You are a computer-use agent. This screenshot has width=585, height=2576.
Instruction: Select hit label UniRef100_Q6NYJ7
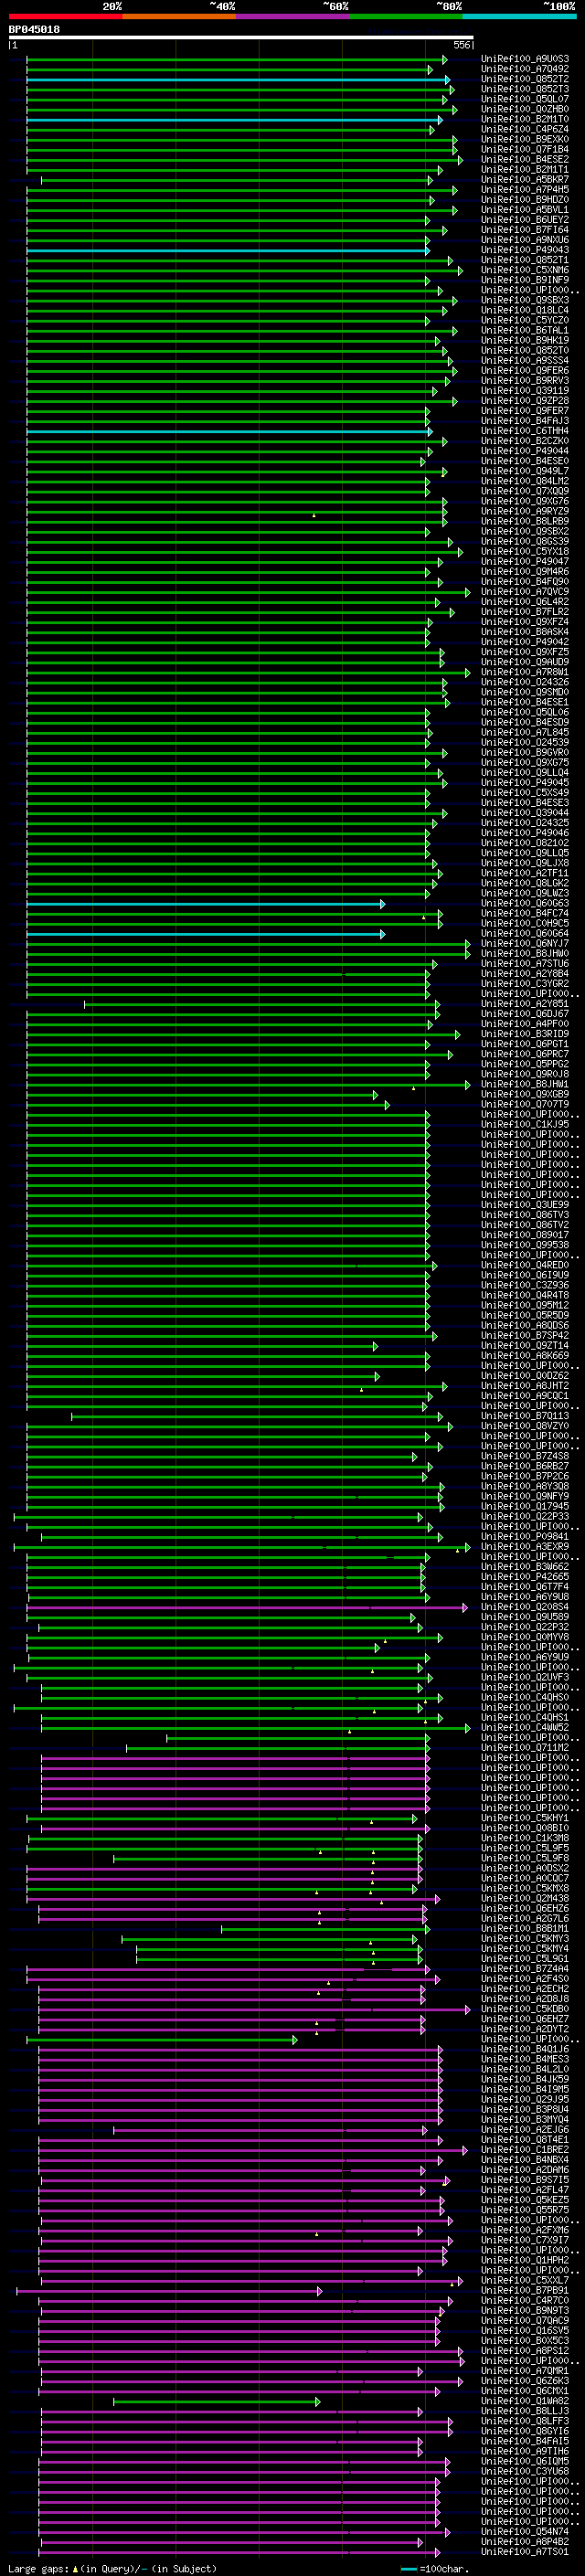click(x=525, y=944)
